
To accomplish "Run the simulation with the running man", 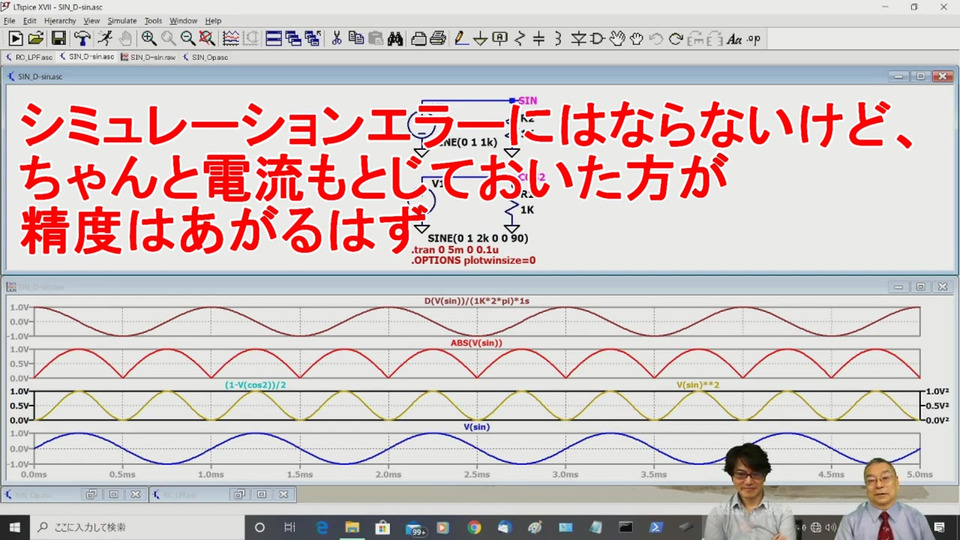I will point(105,39).
